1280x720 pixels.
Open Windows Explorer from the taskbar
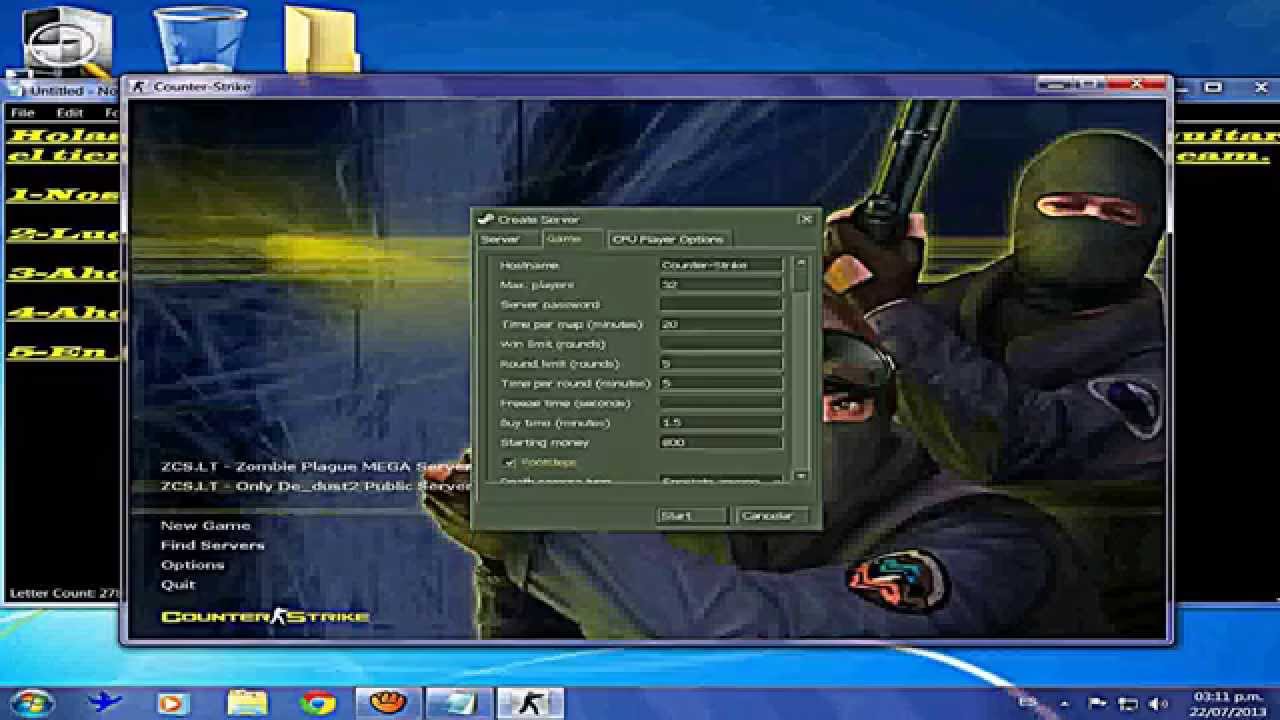coord(247,703)
